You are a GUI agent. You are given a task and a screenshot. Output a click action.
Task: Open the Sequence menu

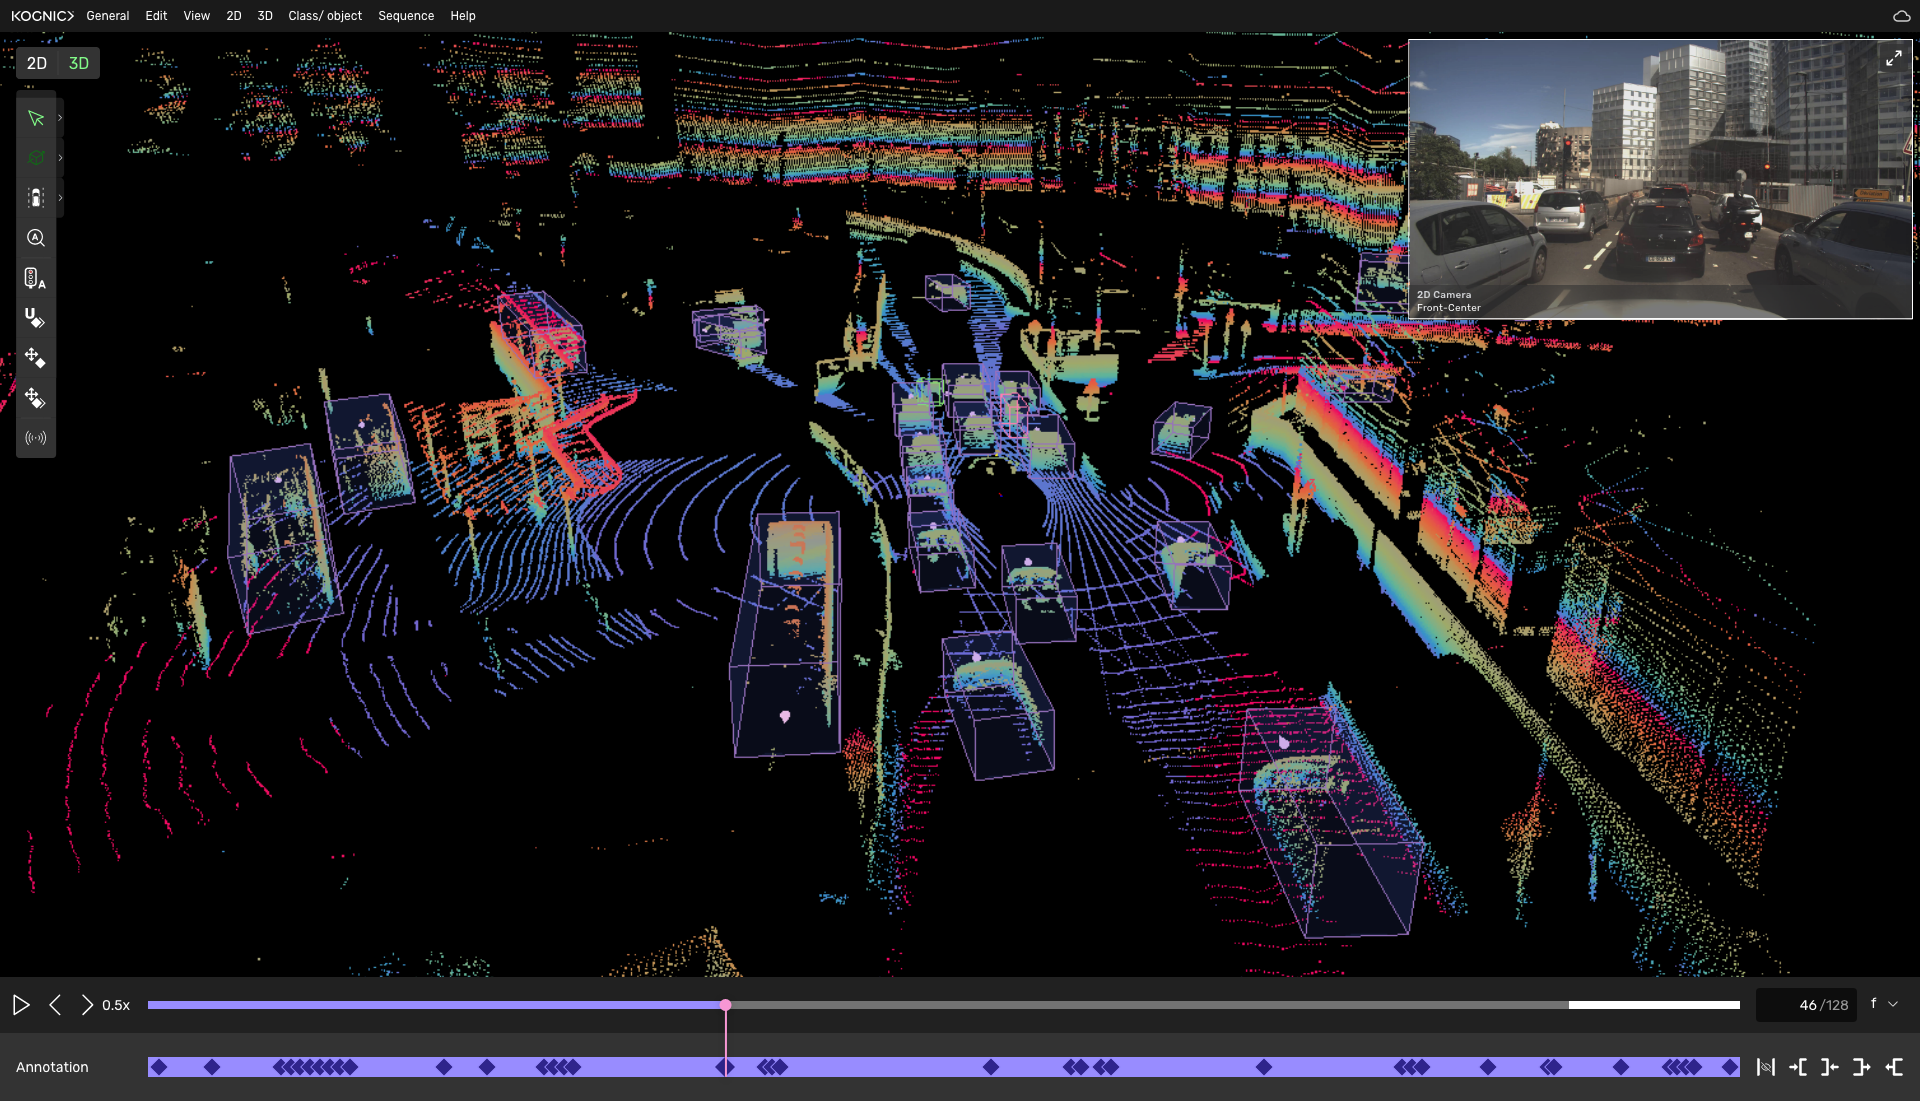pyautogui.click(x=405, y=16)
